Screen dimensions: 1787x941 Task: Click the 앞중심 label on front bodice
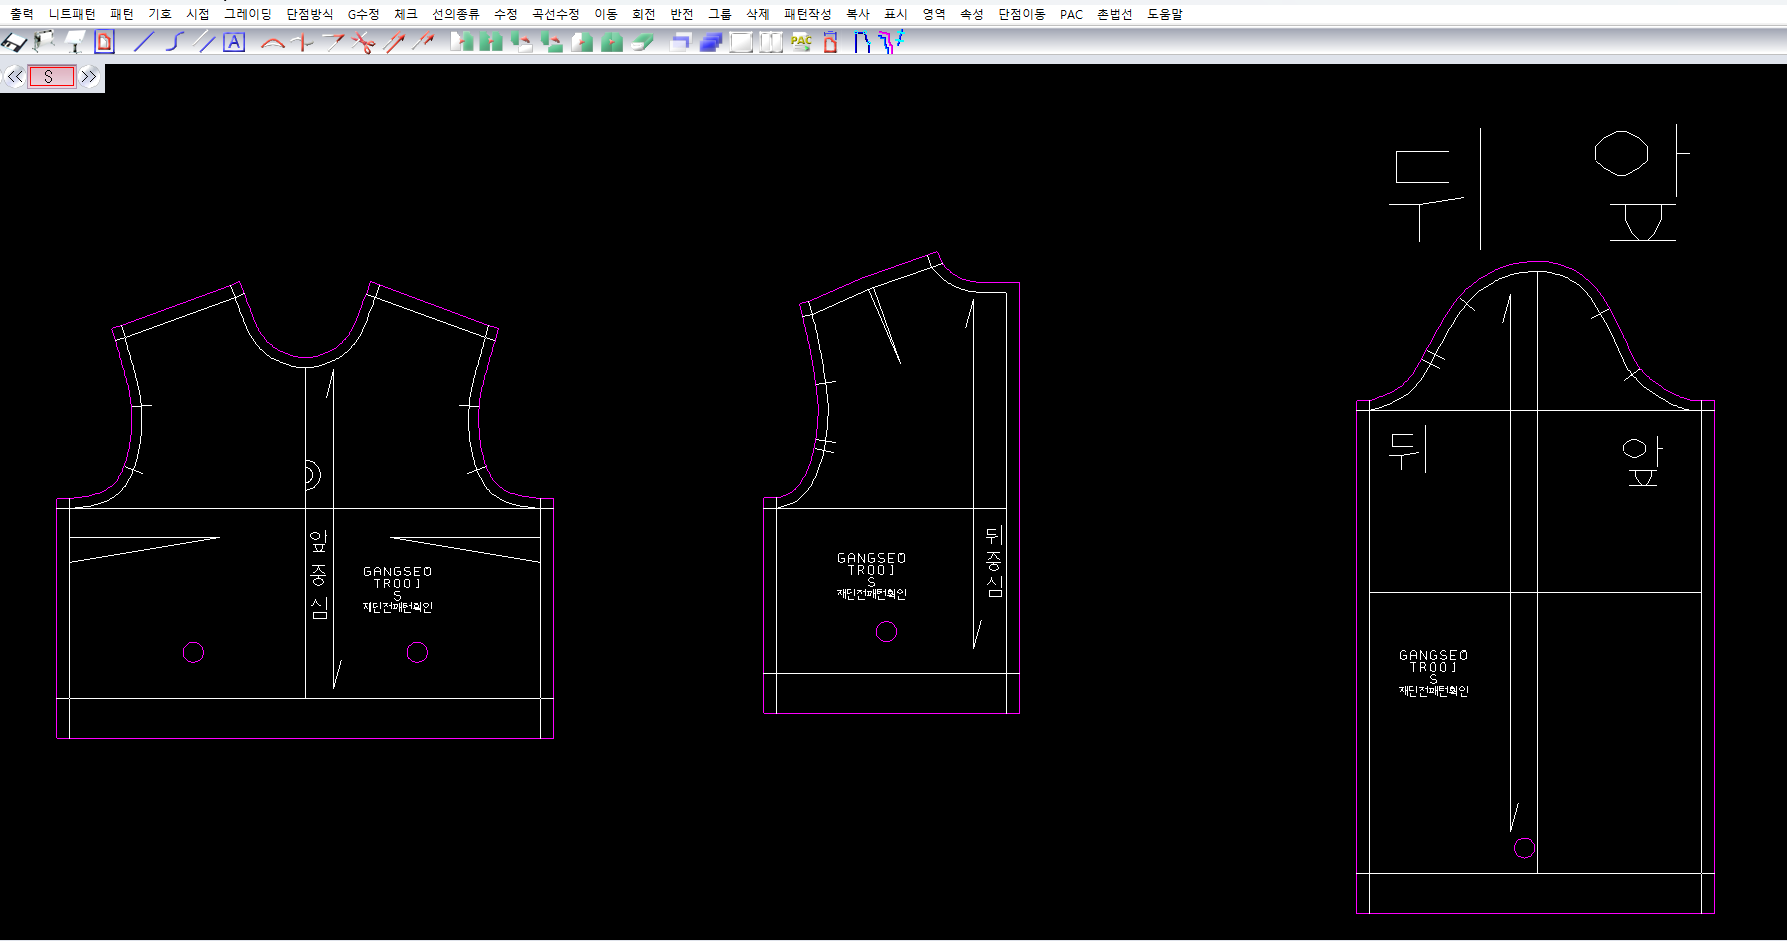tap(318, 574)
